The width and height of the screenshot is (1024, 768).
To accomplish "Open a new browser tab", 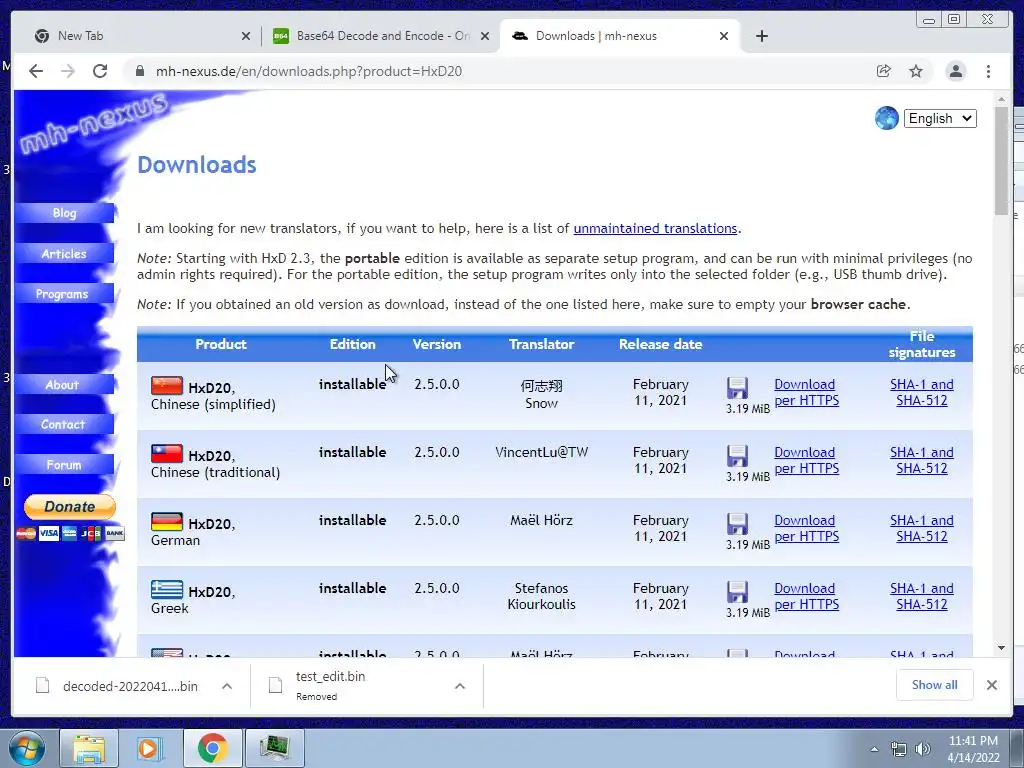I will tap(761, 36).
